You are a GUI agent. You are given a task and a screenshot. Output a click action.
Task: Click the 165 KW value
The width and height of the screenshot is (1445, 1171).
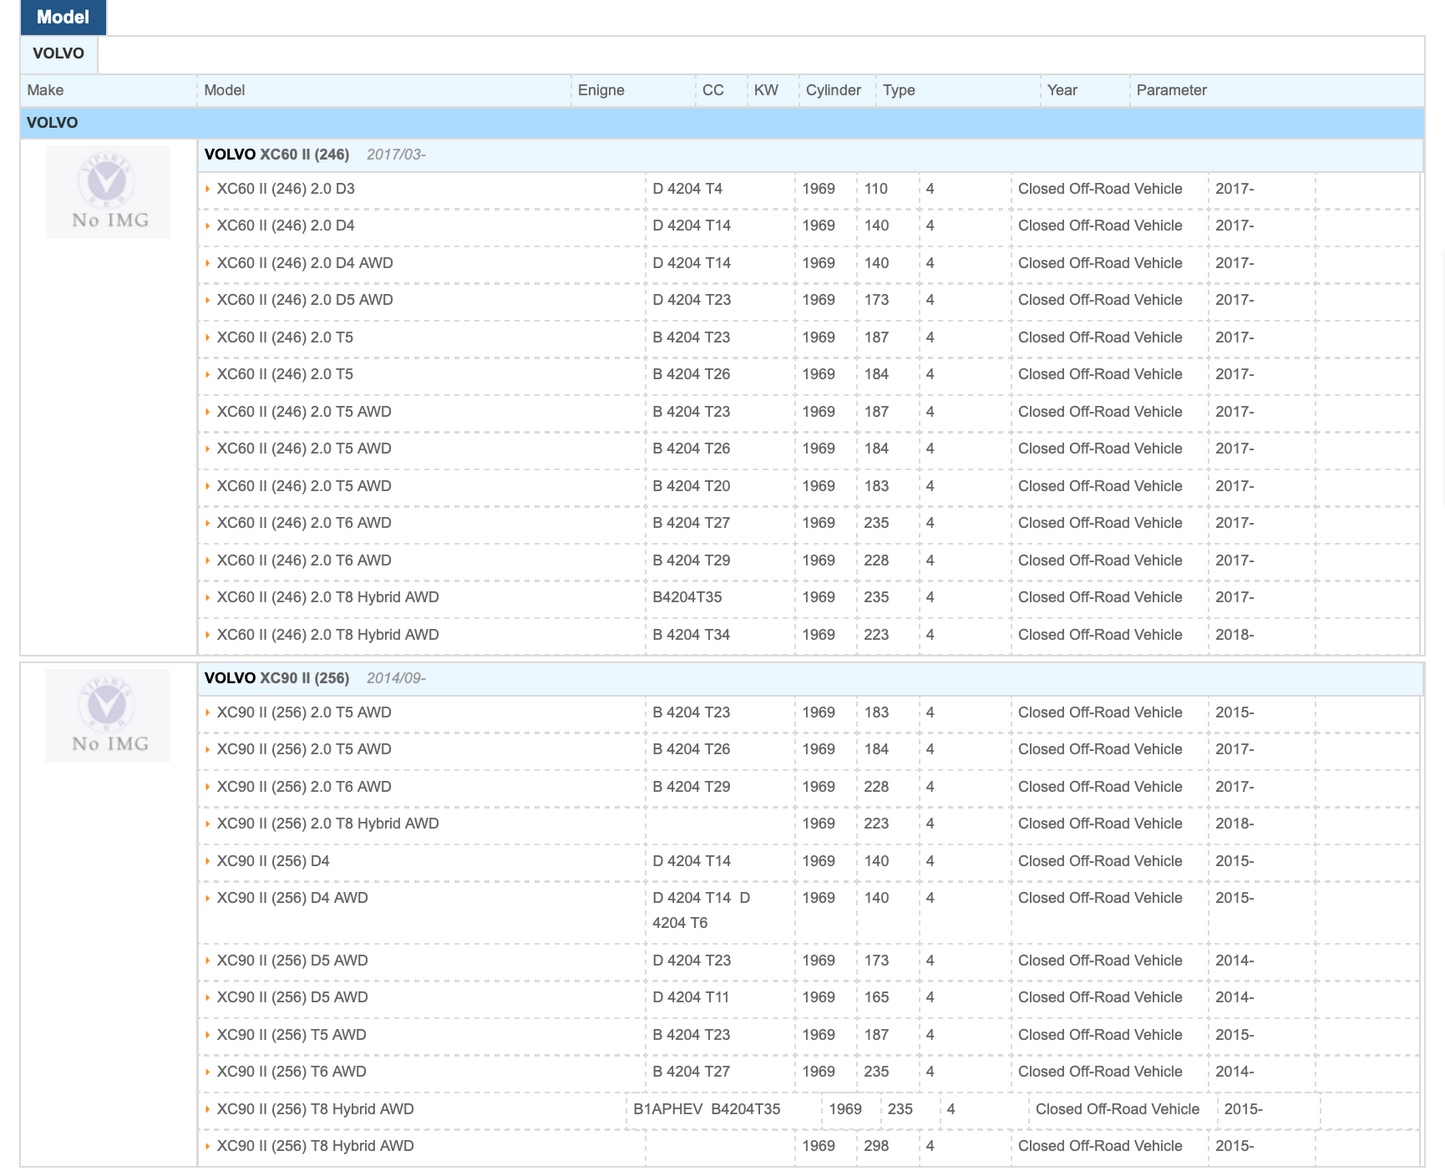point(876,998)
